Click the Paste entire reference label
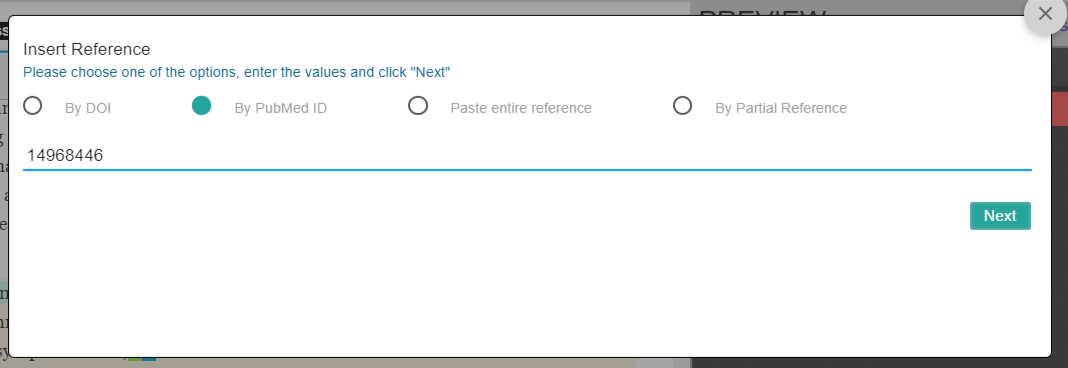Viewport: 1068px width, 368px height. coord(521,108)
